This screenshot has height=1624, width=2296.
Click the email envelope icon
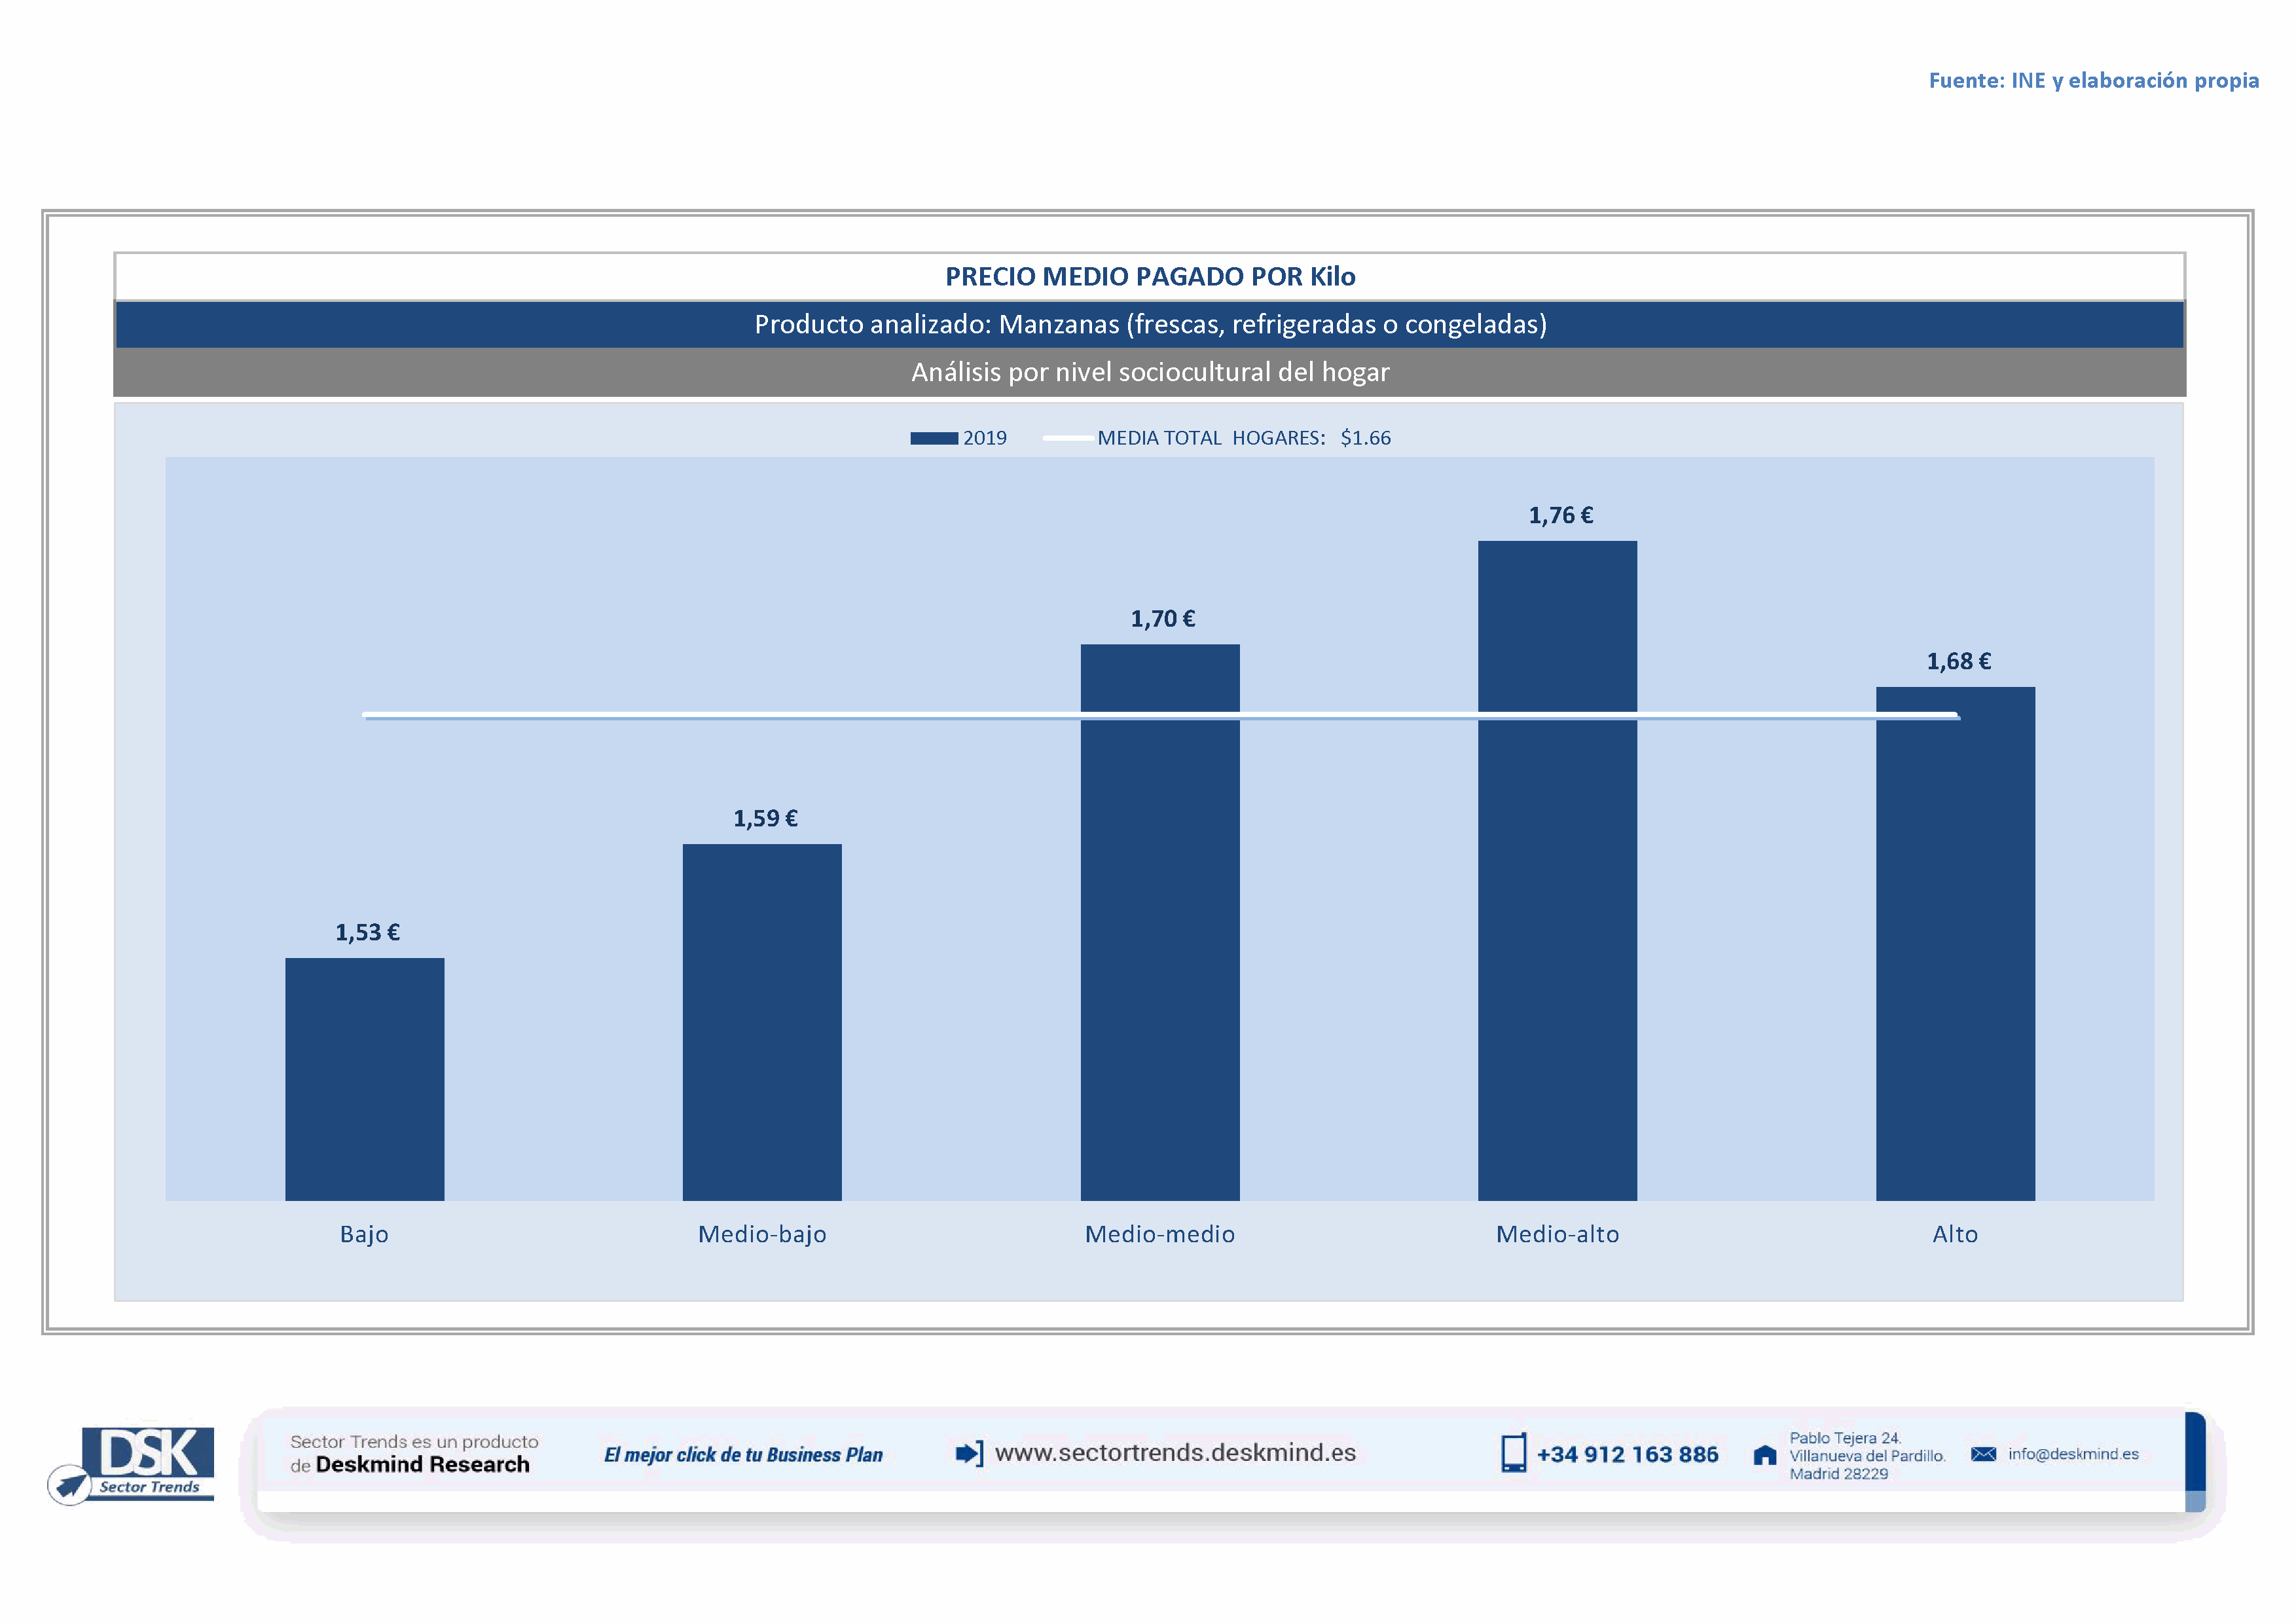[x=1983, y=1454]
